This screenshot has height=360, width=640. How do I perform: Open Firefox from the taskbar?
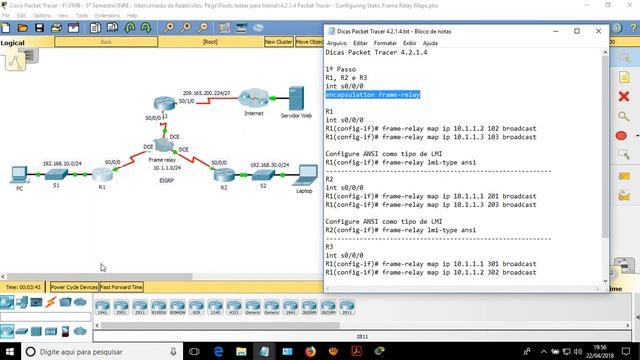click(x=311, y=351)
